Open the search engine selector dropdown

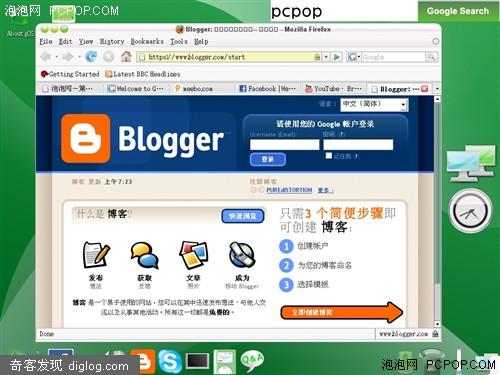click(353, 57)
